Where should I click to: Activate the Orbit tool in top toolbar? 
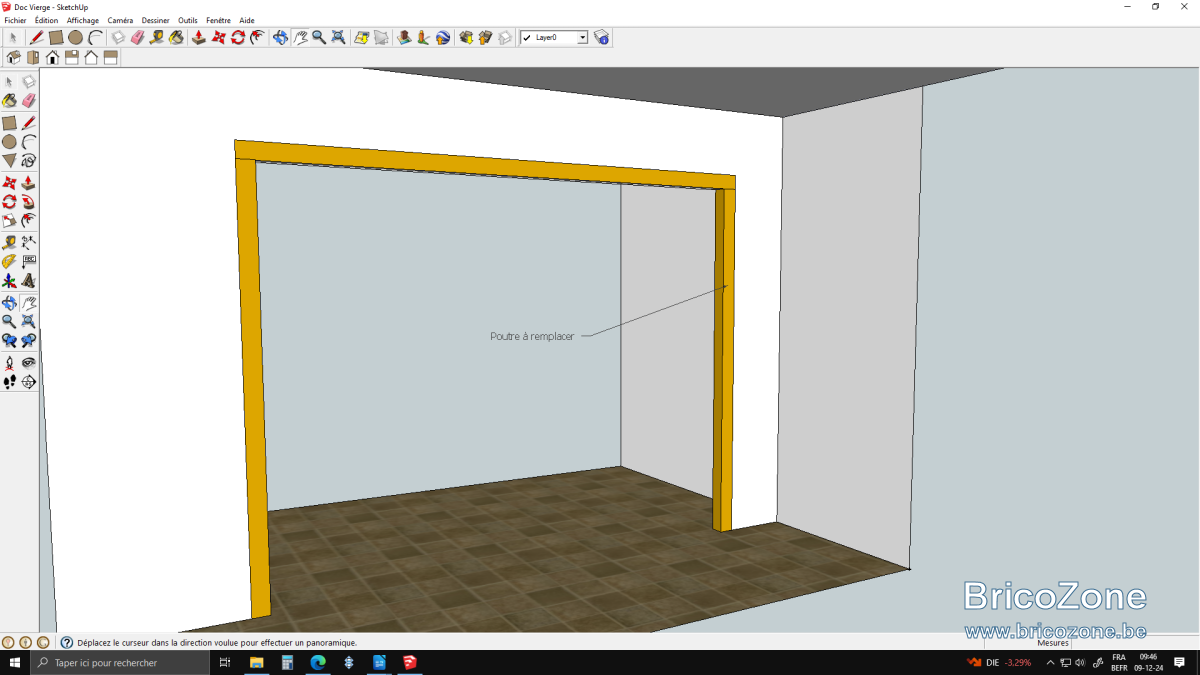(280, 37)
